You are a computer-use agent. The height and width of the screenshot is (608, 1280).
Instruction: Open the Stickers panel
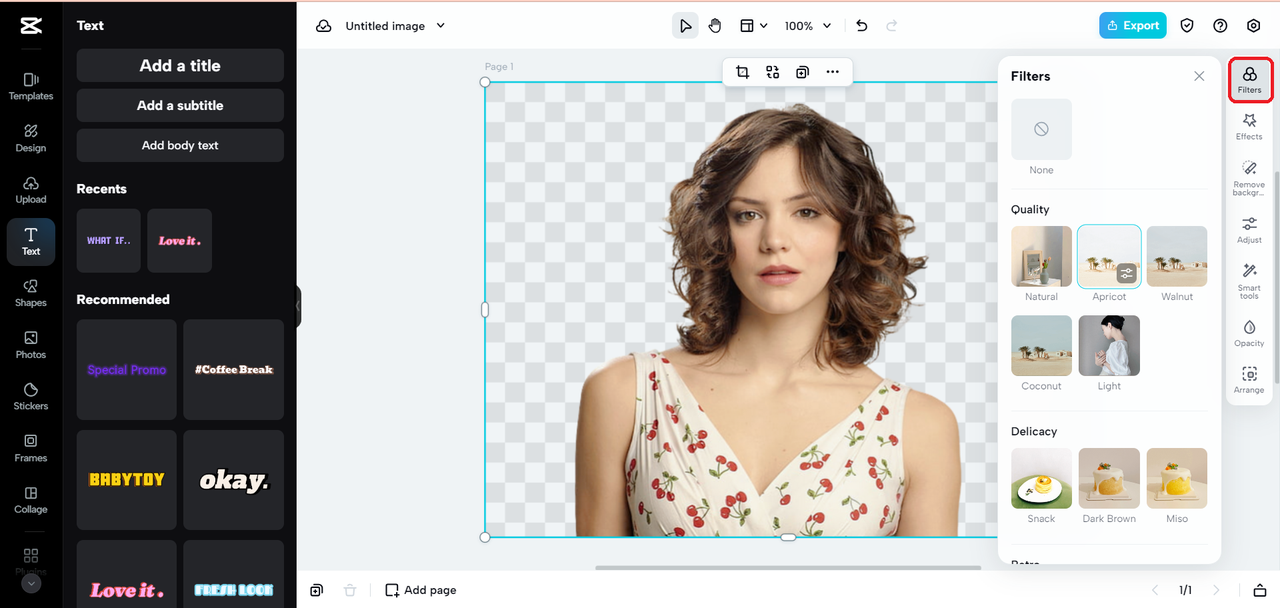coord(30,396)
